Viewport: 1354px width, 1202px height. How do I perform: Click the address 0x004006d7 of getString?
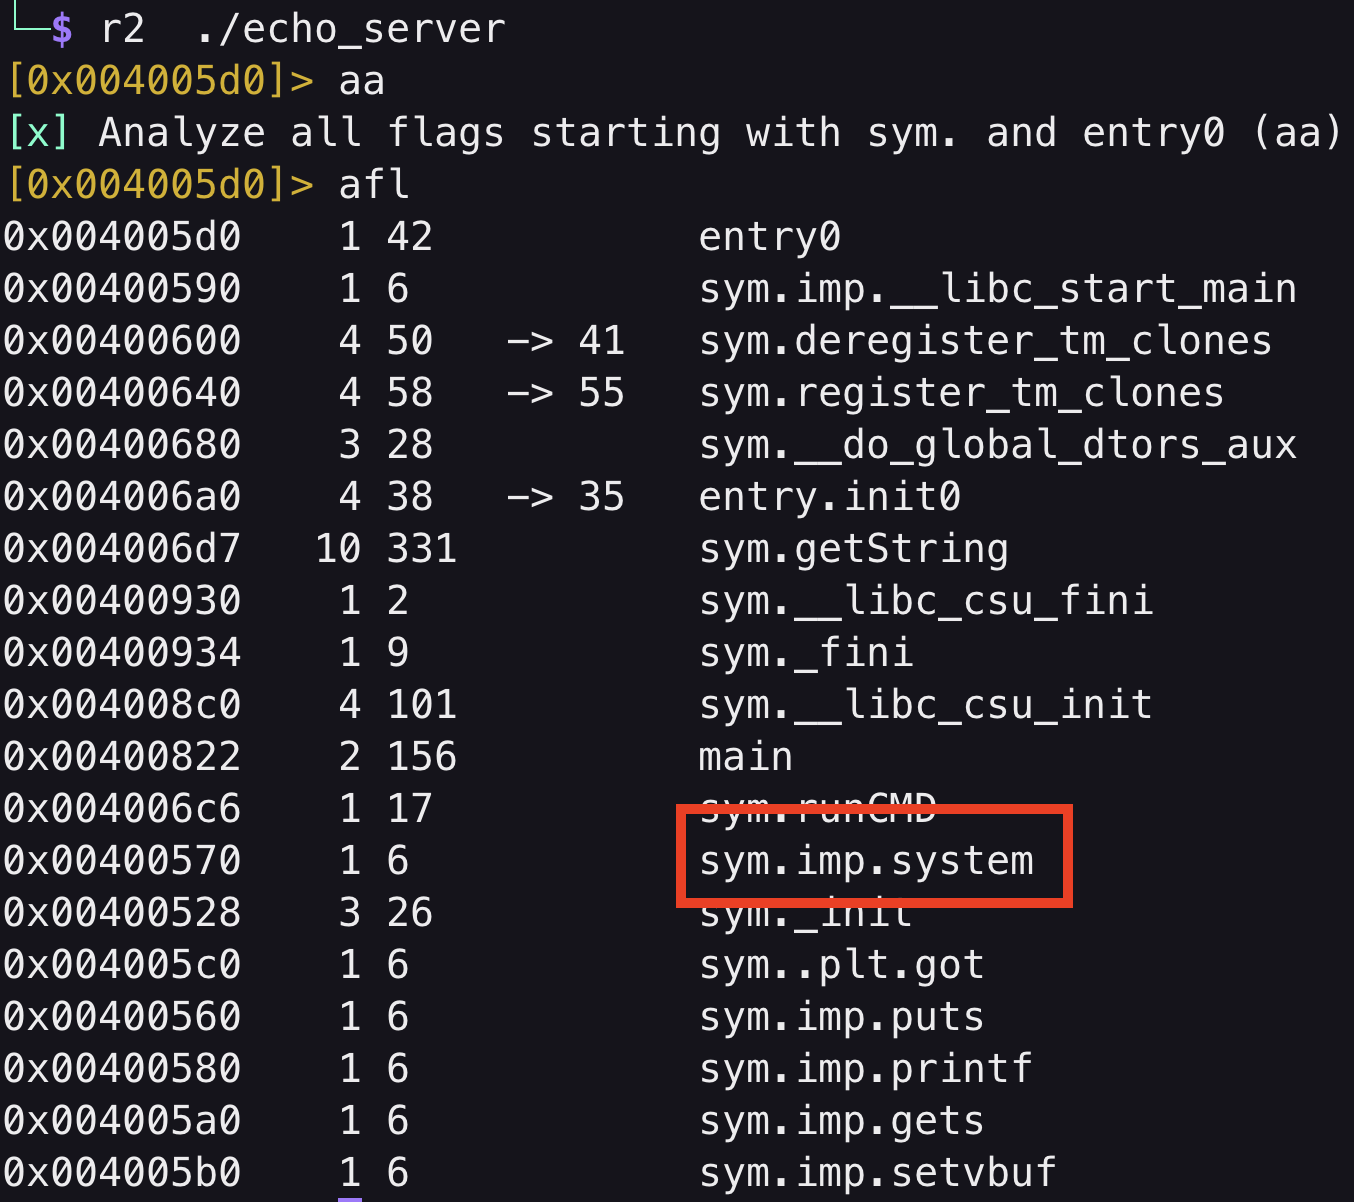[x=122, y=549]
